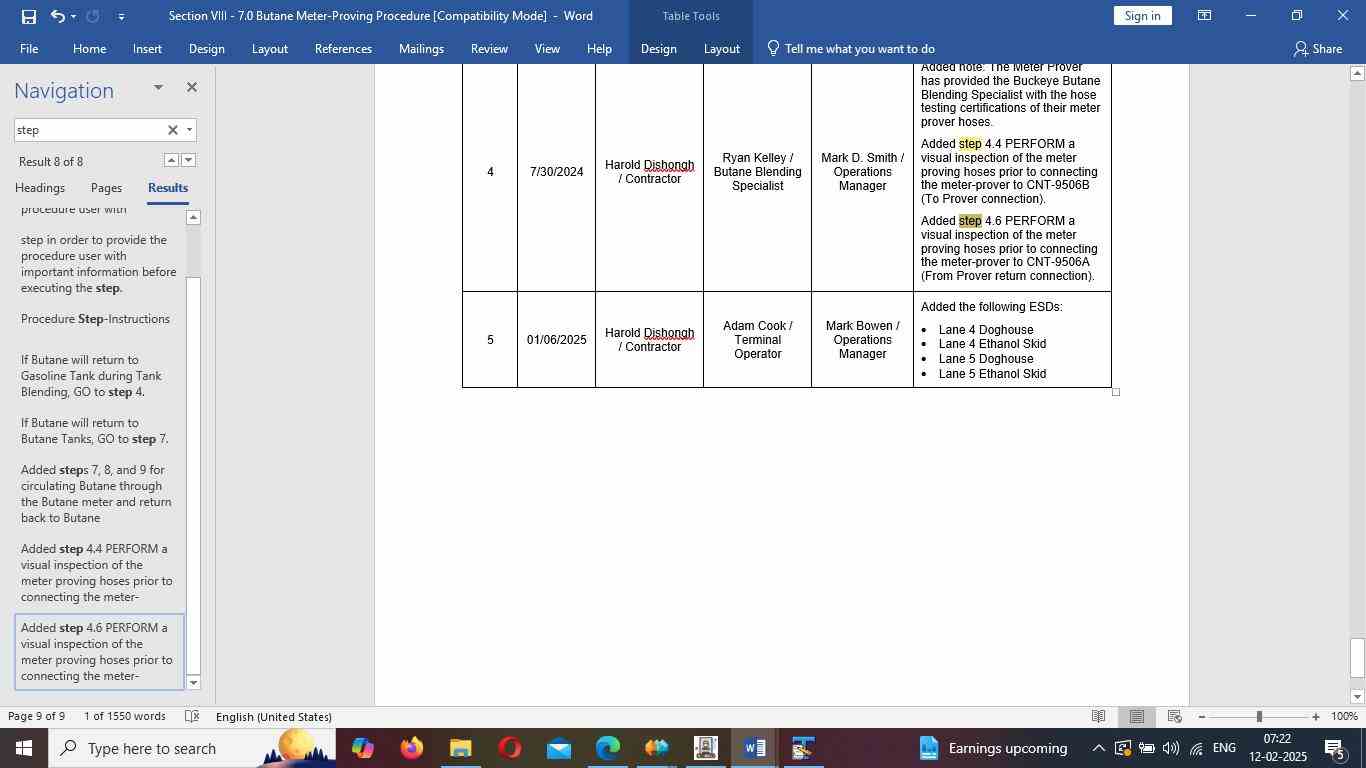
Task: Click the 100% zoom level
Action: pyautogui.click(x=1344, y=717)
